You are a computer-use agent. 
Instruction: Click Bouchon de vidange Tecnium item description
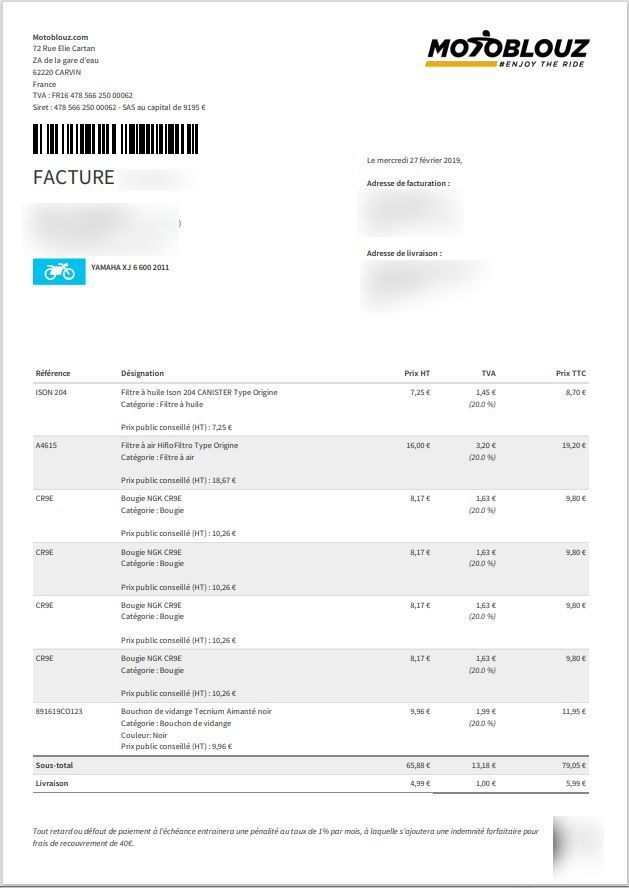pyautogui.click(x=196, y=711)
